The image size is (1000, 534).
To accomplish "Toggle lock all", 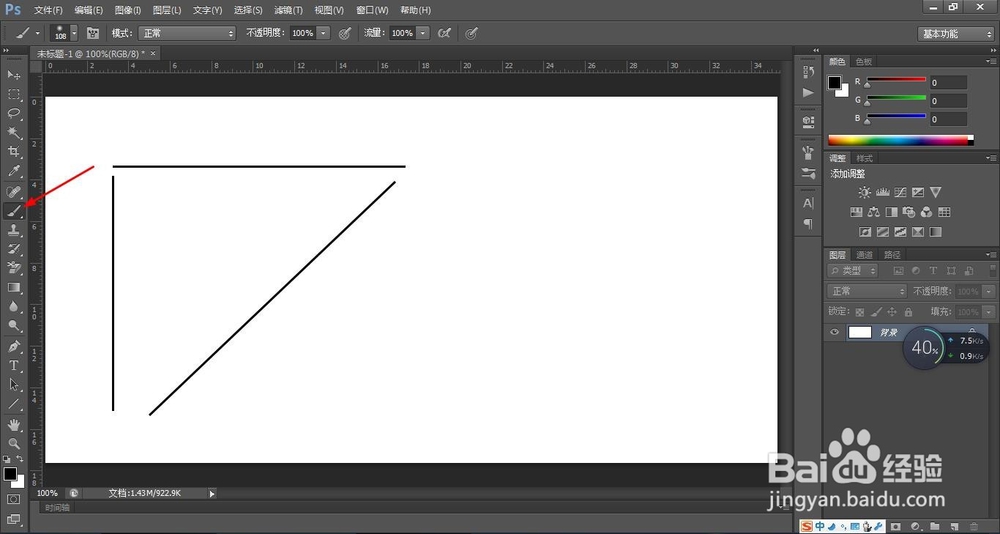I will 908,312.
